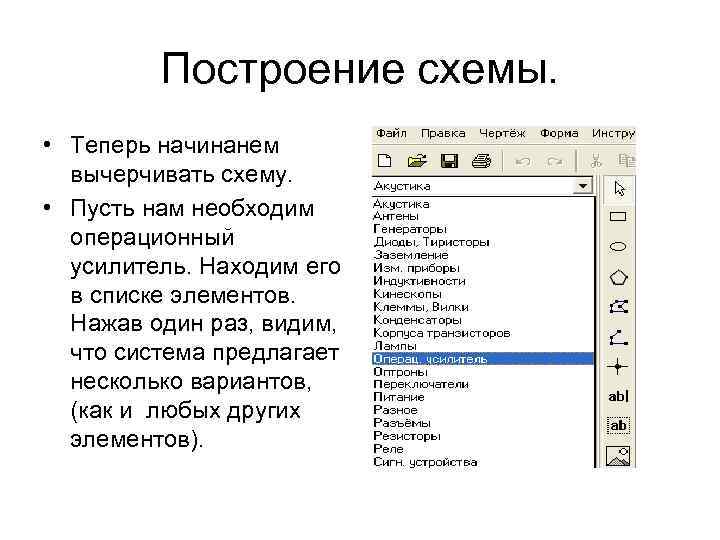Click the Print icon

482,161
